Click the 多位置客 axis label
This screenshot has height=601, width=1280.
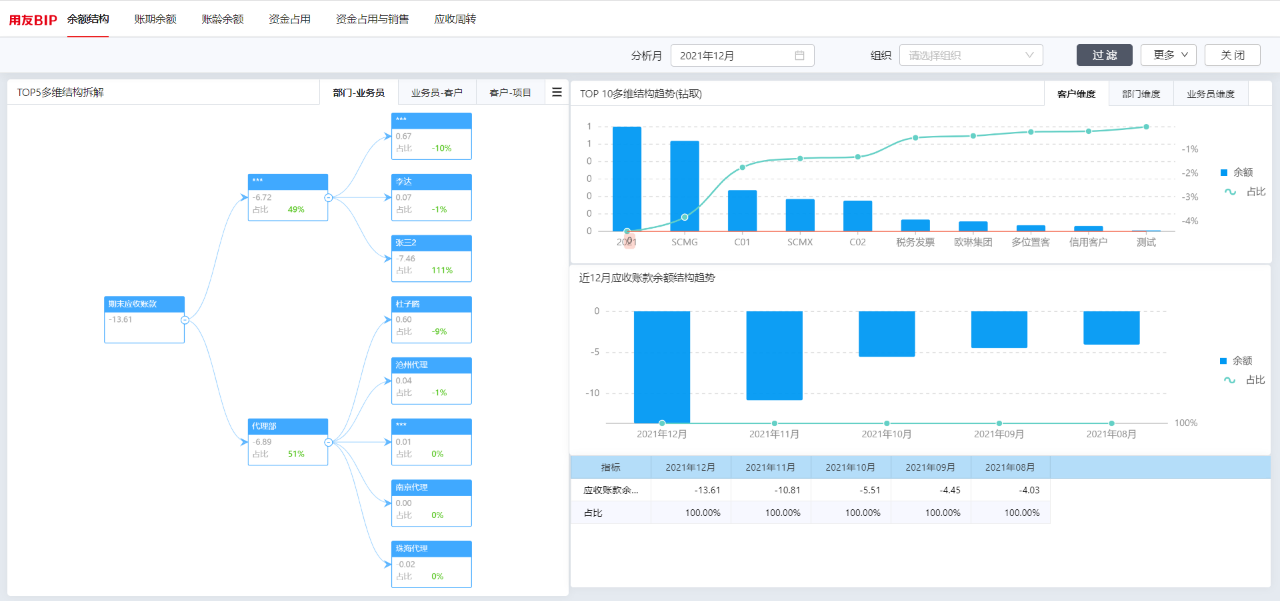pyautogui.click(x=1031, y=243)
